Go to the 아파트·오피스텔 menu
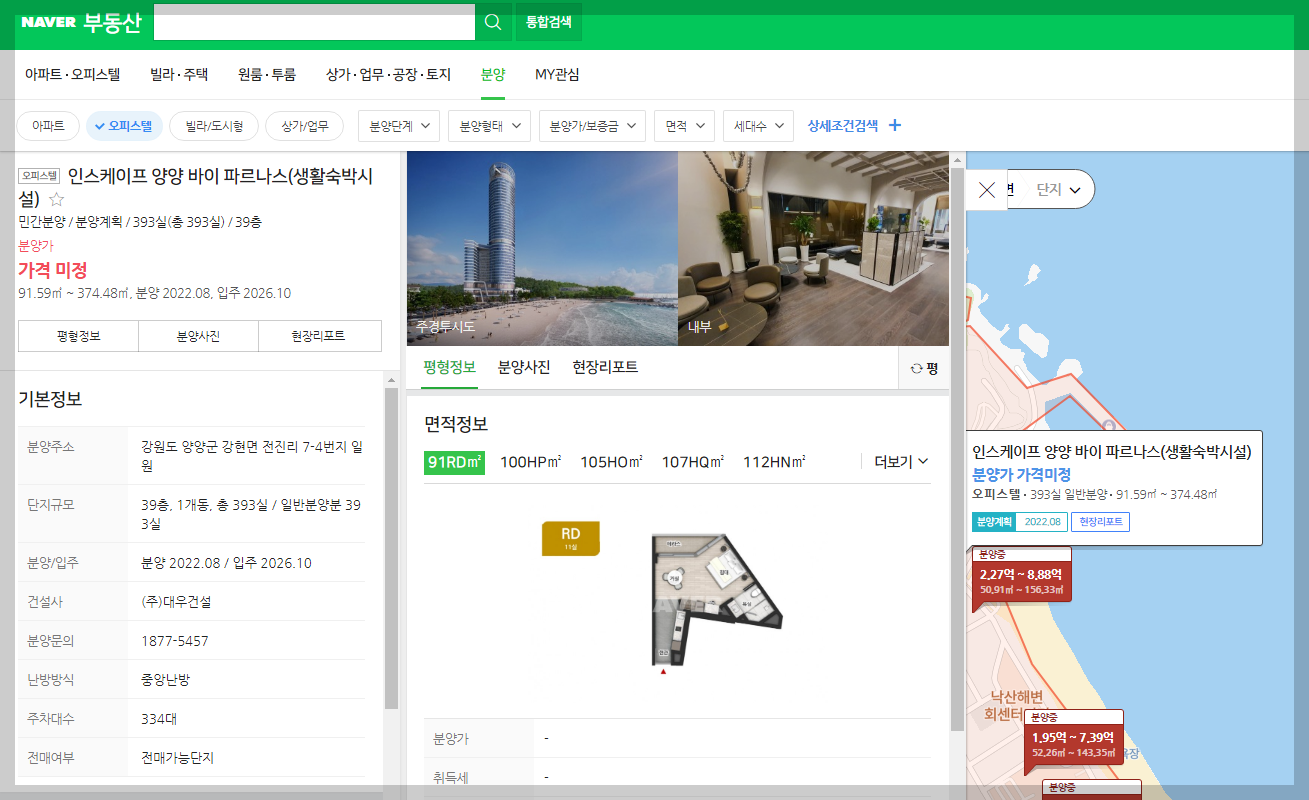Screen dimensions: 1309x800 point(72,74)
